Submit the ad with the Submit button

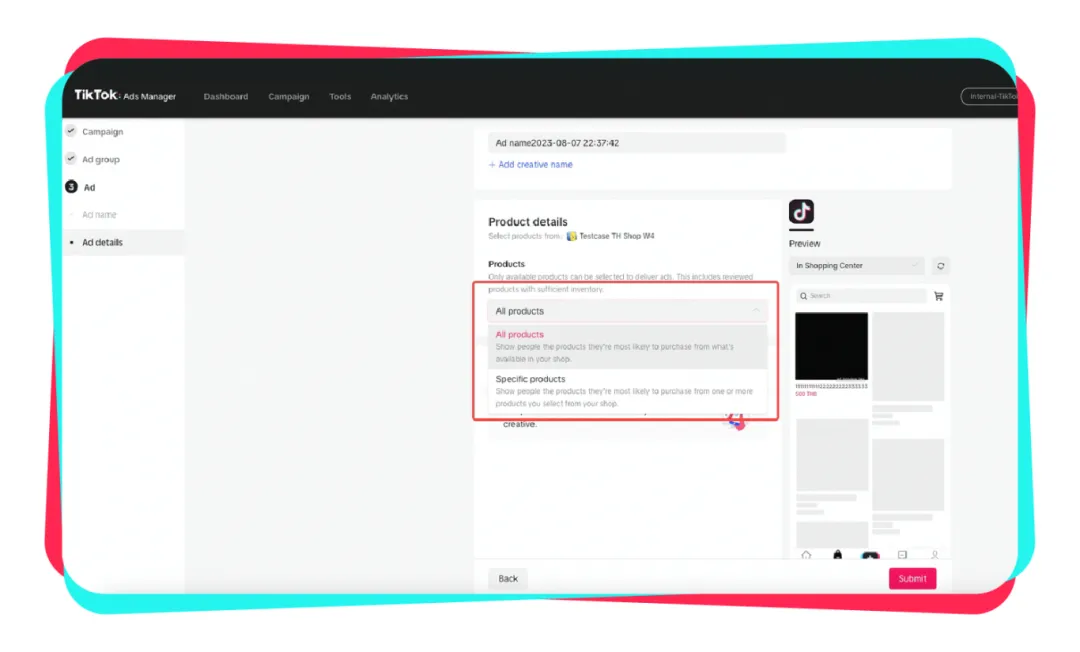[x=911, y=578]
